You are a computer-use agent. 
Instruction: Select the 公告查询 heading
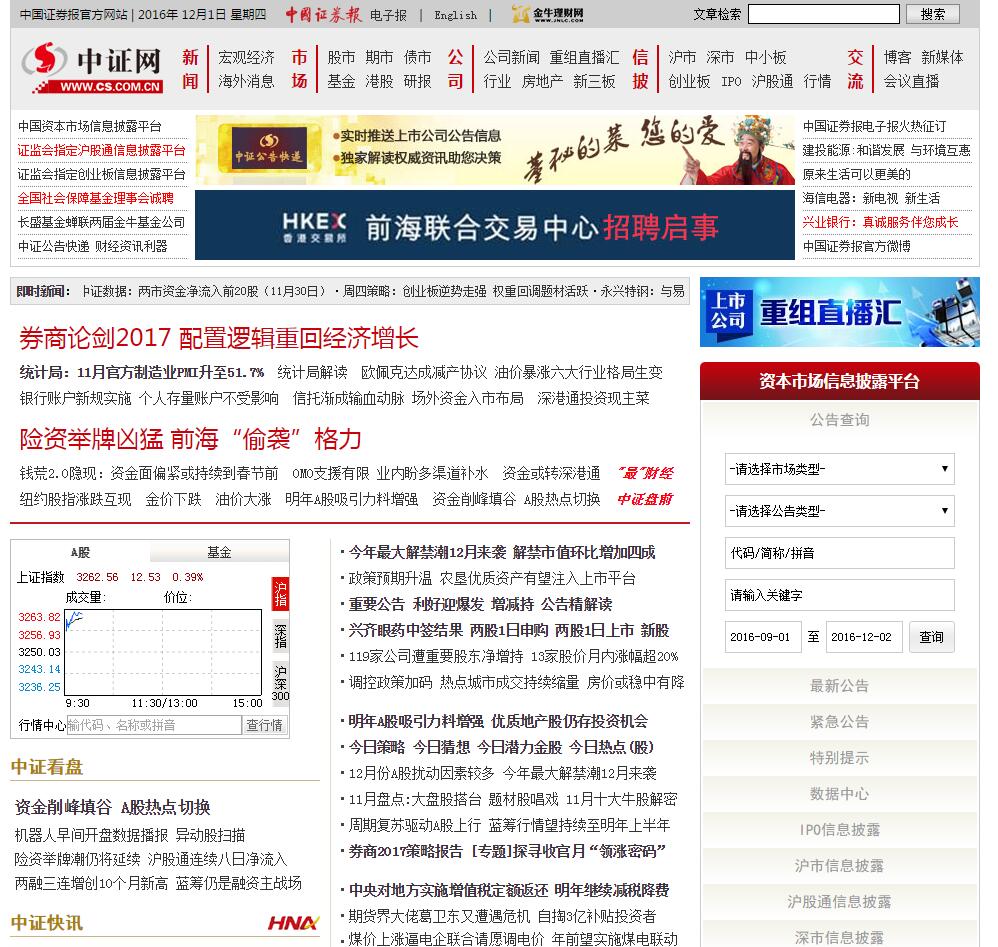[840, 420]
